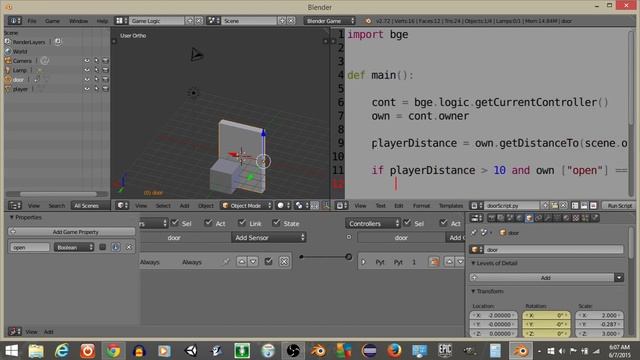
Task: Click the RenderLayers icon in outliner
Action: (8, 42)
